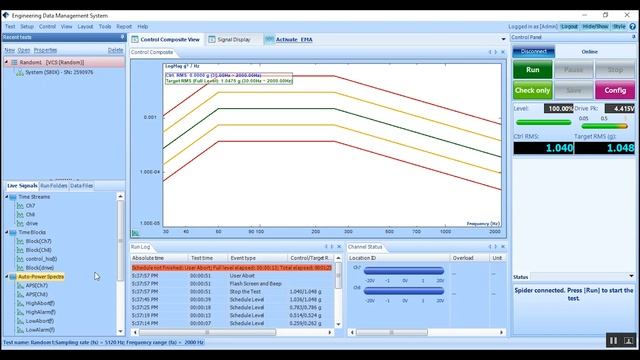Click the video pause icon at bottom right
Viewport: 640px width, 360px height.
[x=613, y=340]
